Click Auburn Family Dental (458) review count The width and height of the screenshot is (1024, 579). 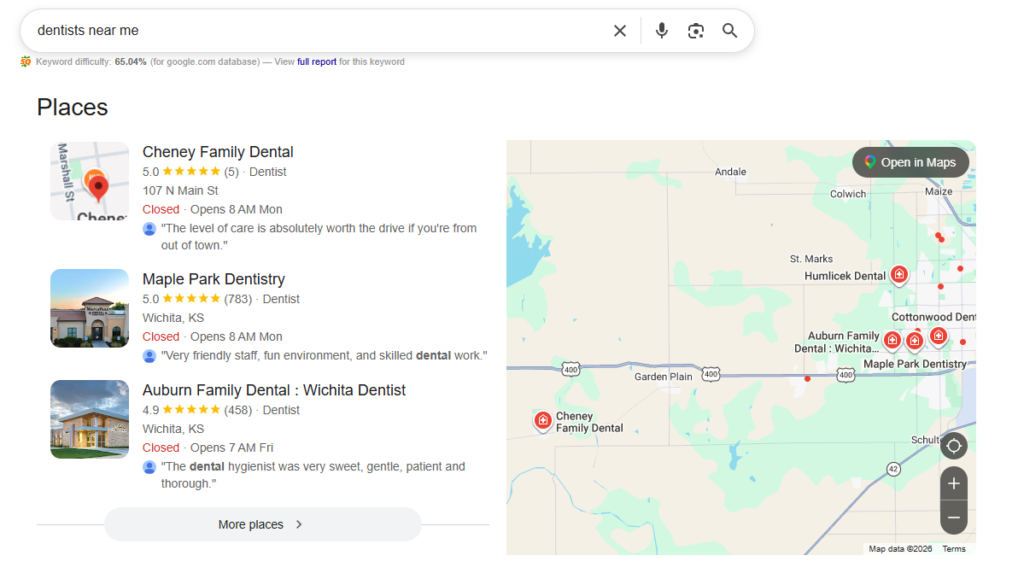tap(238, 411)
